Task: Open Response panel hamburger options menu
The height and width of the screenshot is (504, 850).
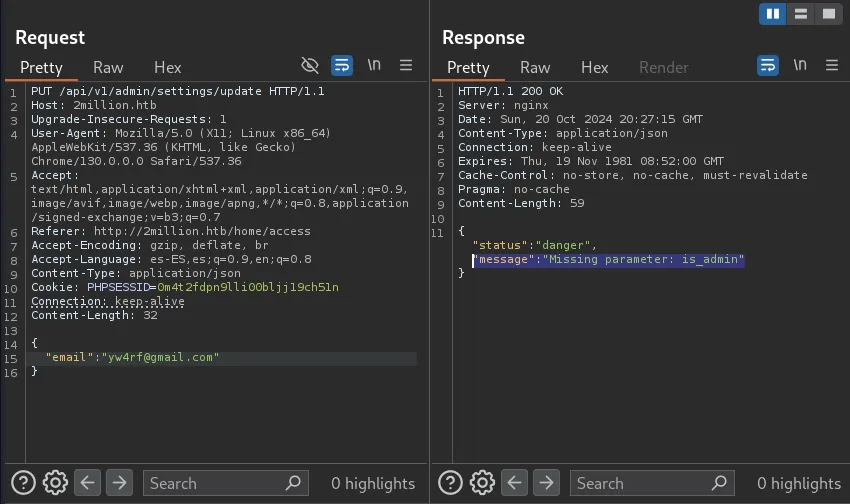Action: (x=832, y=66)
